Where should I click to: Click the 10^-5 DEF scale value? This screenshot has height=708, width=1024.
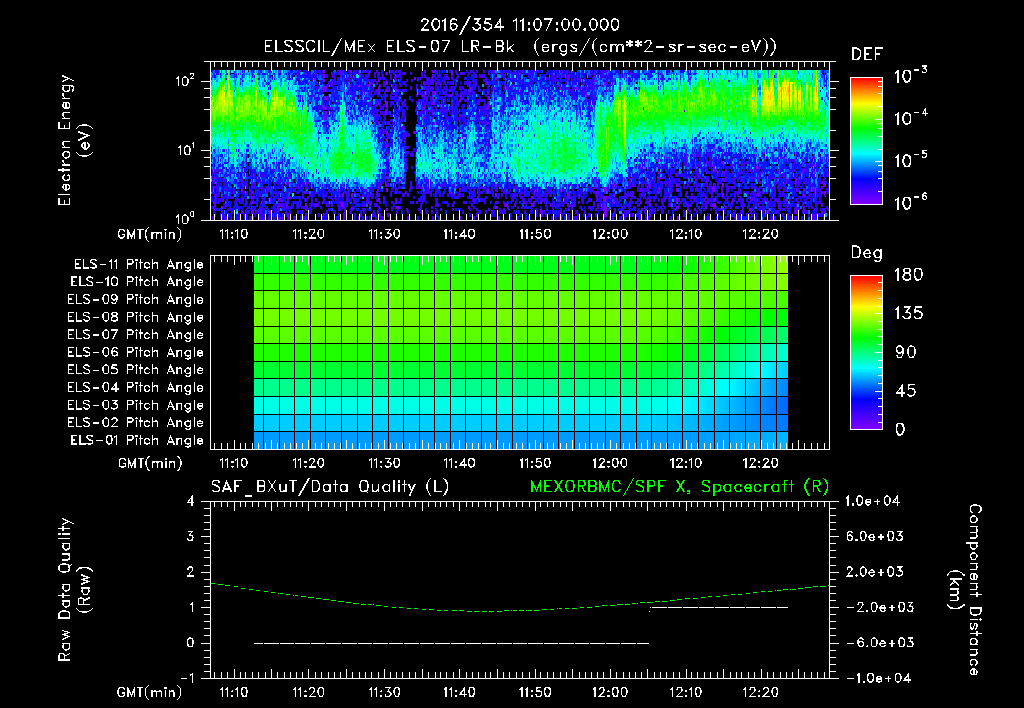tap(910, 159)
